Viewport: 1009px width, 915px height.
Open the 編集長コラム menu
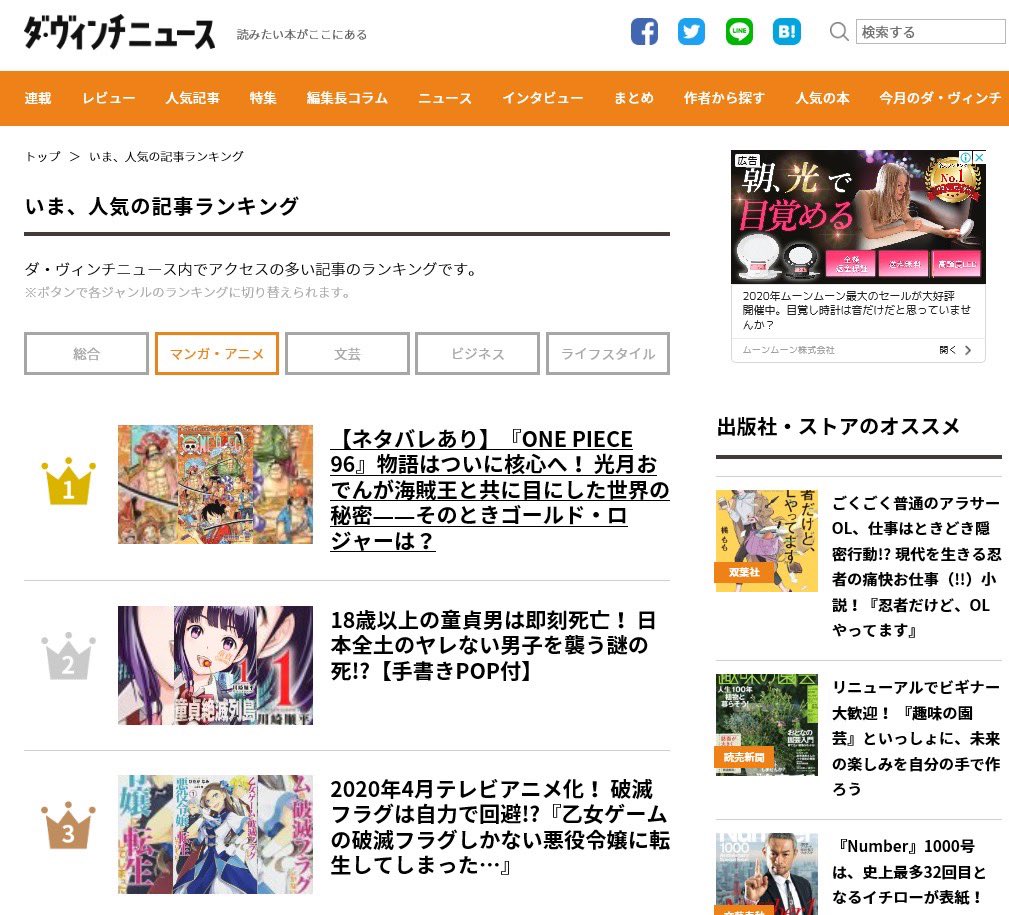click(347, 98)
